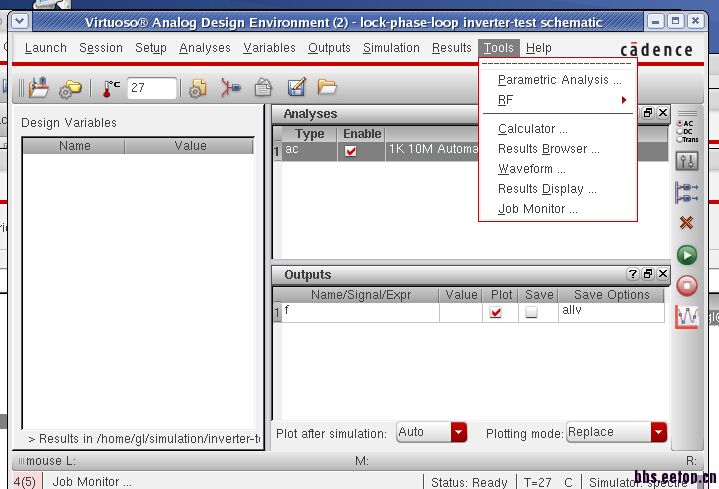Undock the Outputs panel
The height and width of the screenshot is (489, 719).
pyautogui.click(x=648, y=274)
